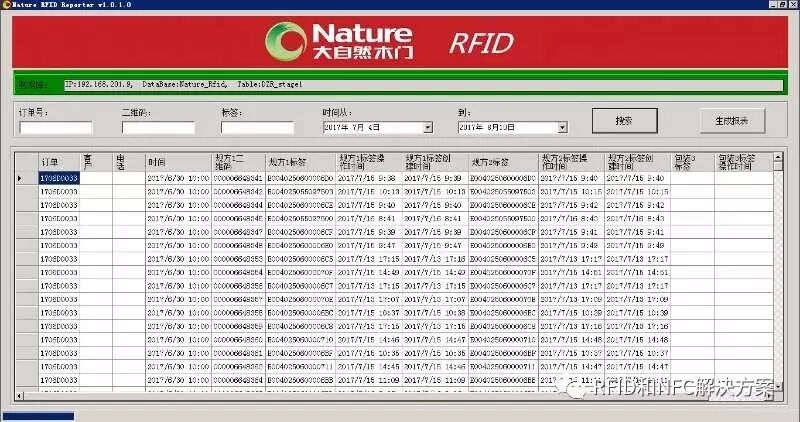Click the 电话 column header
The image size is (800, 422).
(x=129, y=162)
